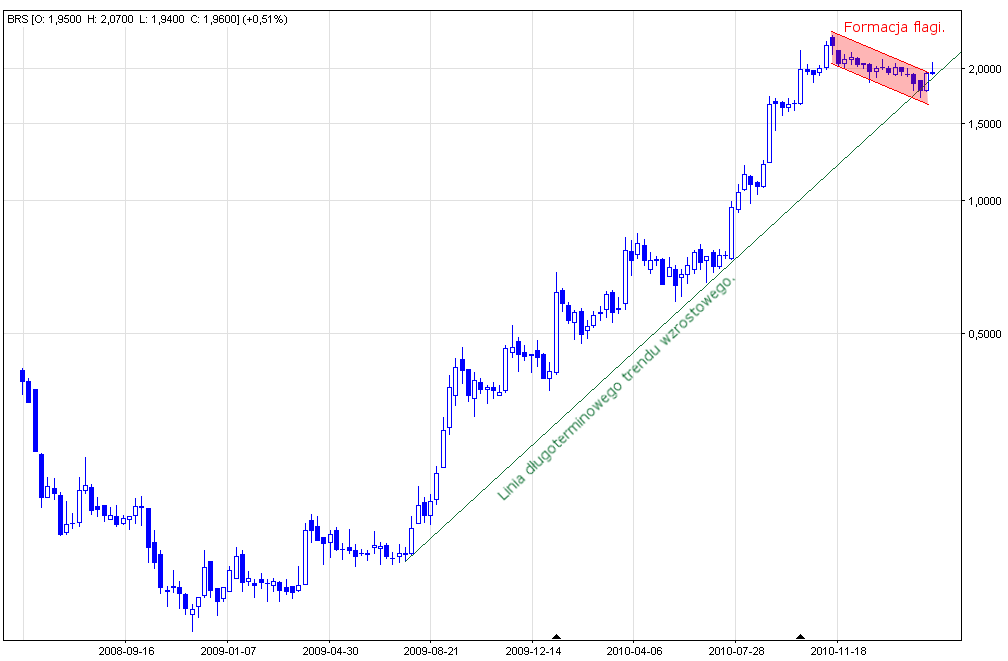
Task: Choose the 2010-11-18 date label
Action: click(x=837, y=650)
